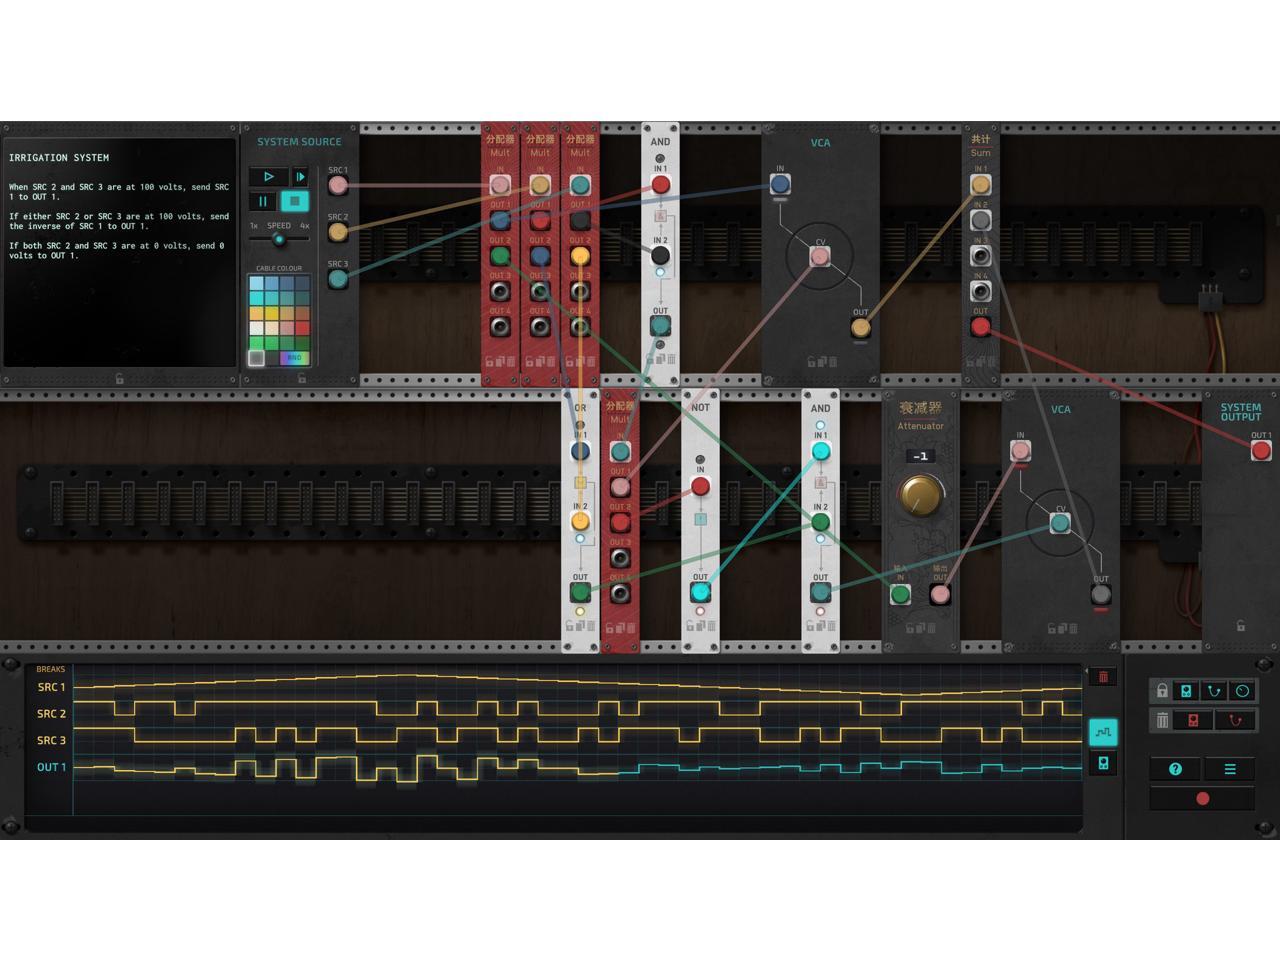Viewport: 1280px width, 960px height.
Task: Click IN 2 on the top-rack AND module
Action: coord(660,256)
